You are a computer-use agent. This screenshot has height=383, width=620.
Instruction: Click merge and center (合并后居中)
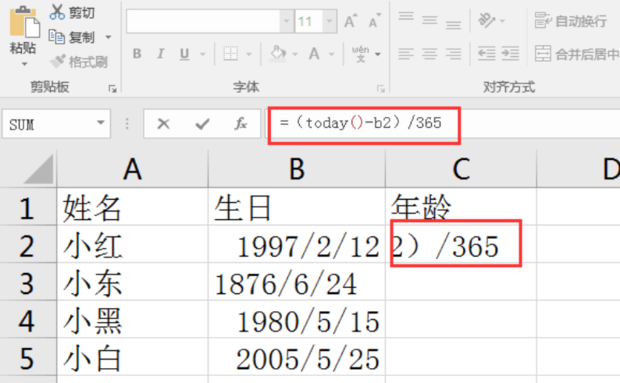coord(577,54)
